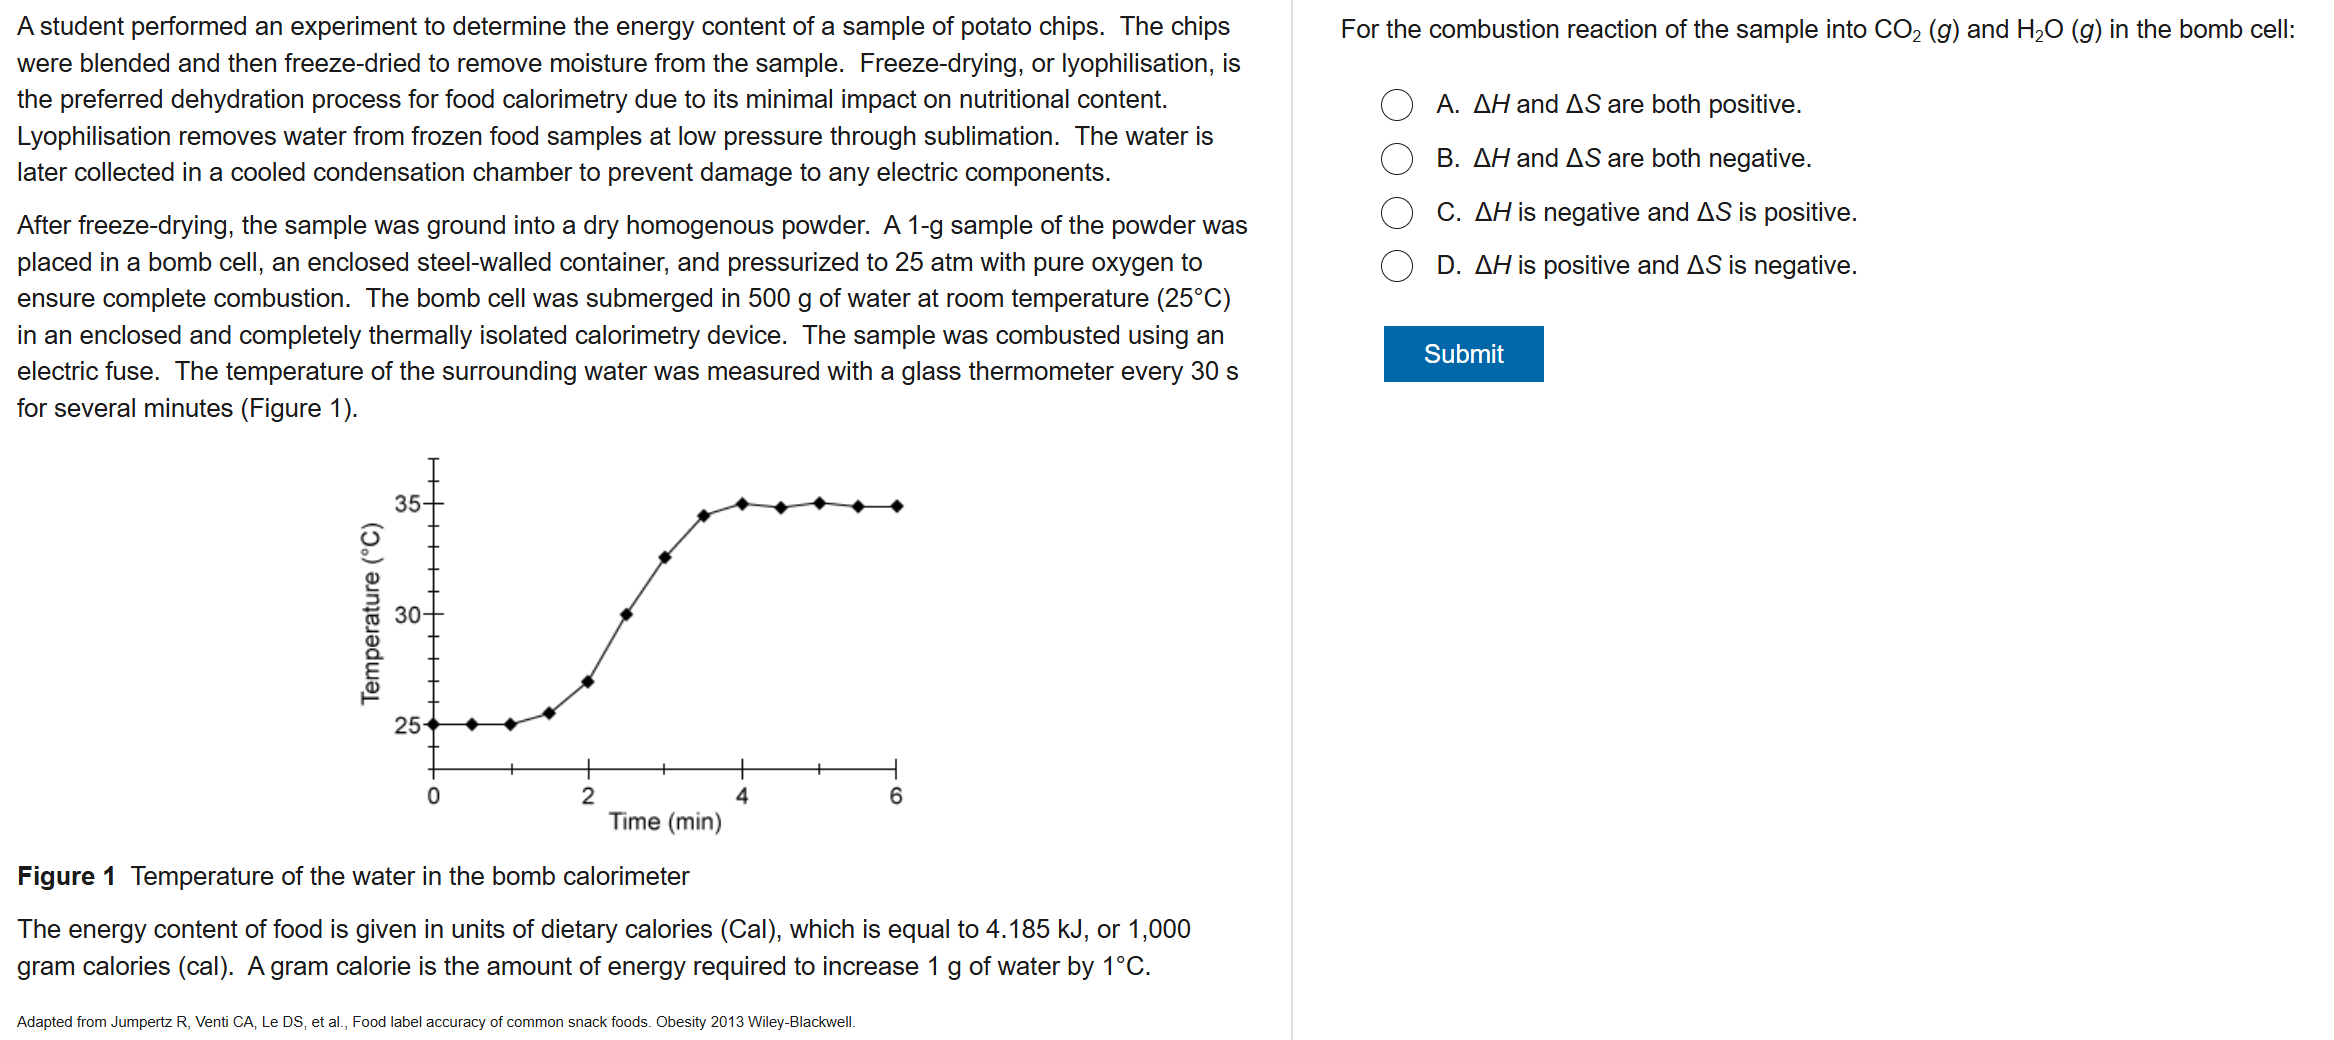Click the first passage paragraph about freeze-drying

tap(628, 99)
